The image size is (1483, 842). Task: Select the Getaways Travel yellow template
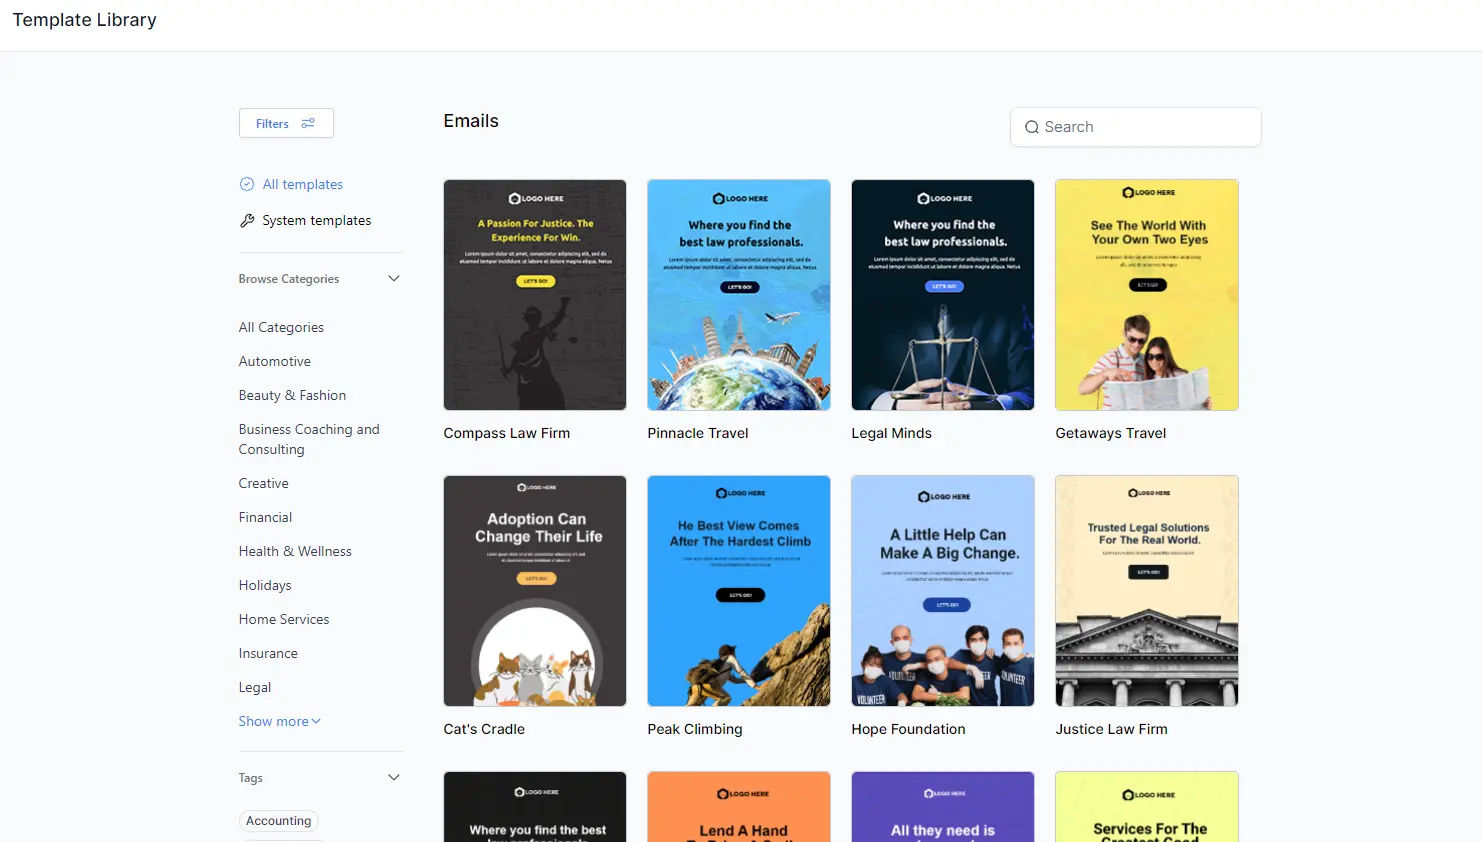click(1147, 295)
